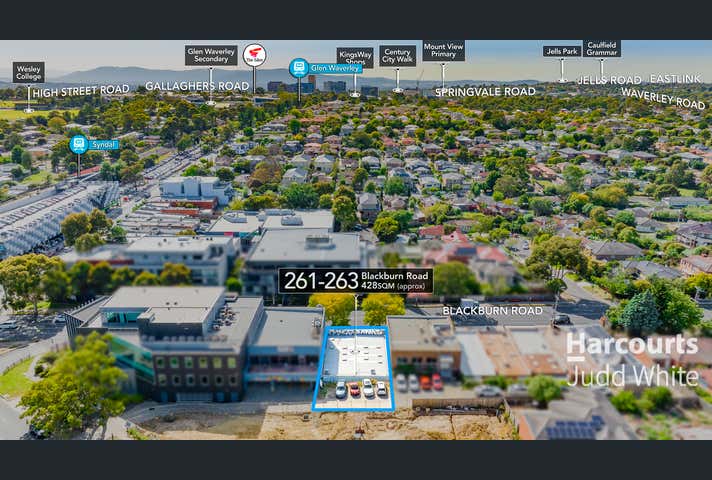Click the blue Glen Waverley station name tag
This screenshot has width=712, height=480.
click(x=336, y=69)
